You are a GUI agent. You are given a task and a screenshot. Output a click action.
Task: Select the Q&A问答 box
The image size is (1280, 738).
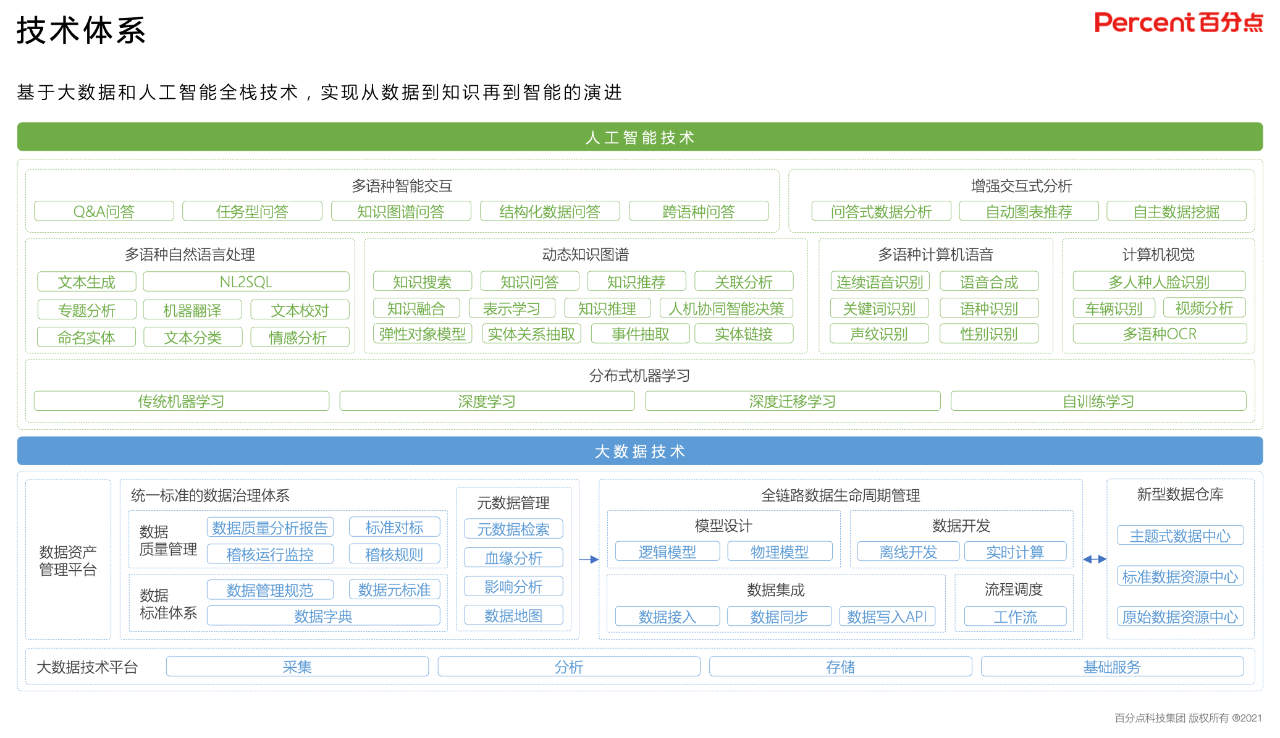[104, 211]
